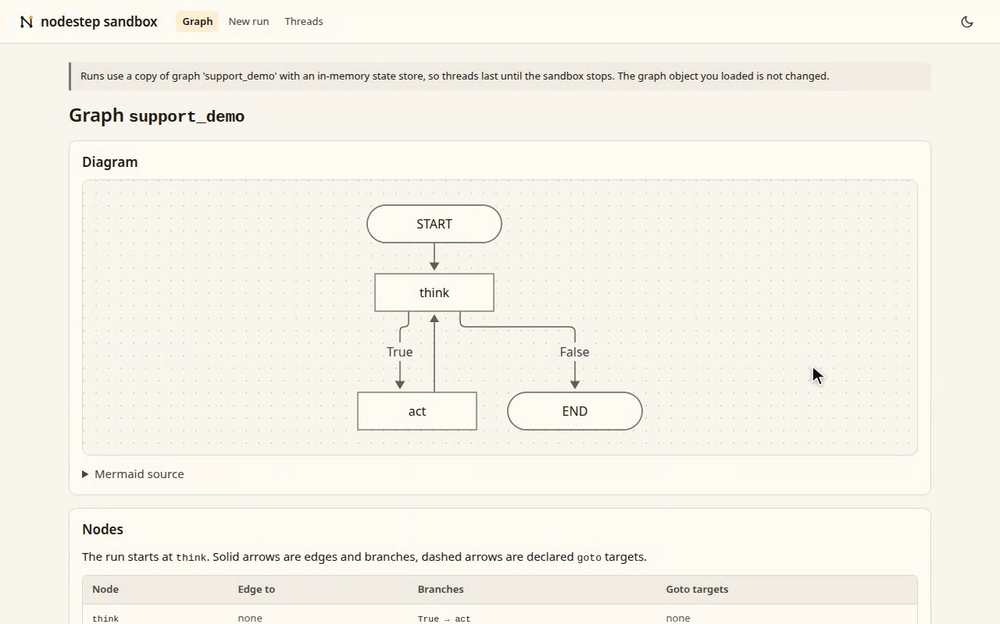Switch to the Threads tab

pyautogui.click(x=304, y=21)
